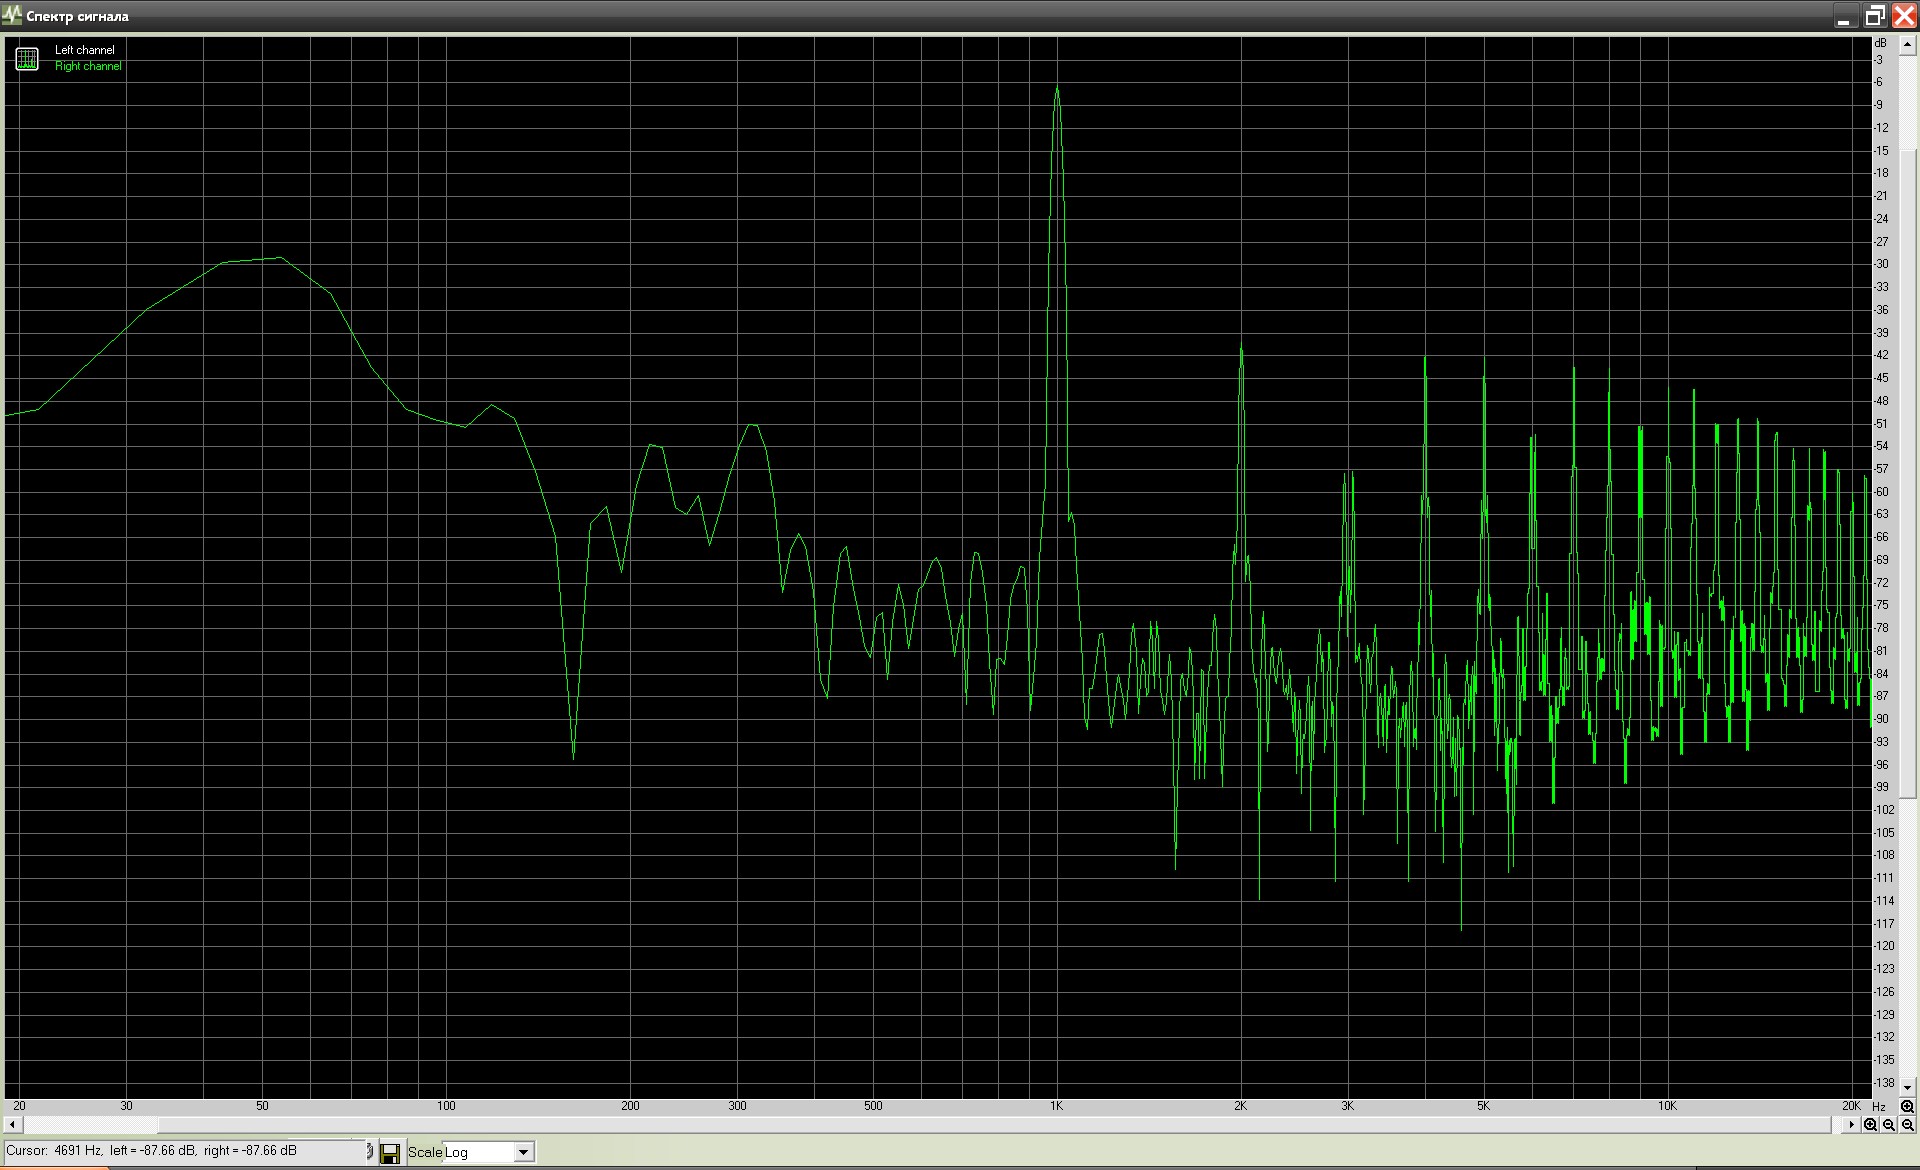
Task: Click the down arrow of the vertical scrollbar
Action: 1907,1088
